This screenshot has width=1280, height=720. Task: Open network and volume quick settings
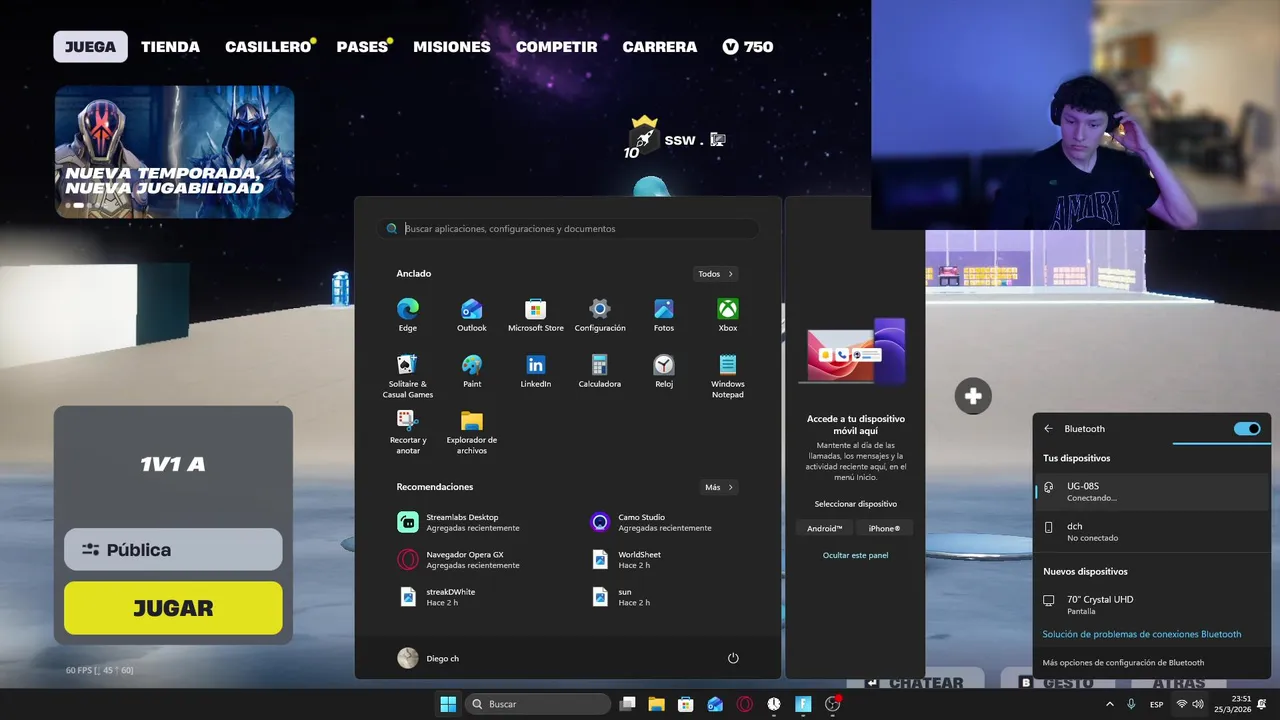(1190, 704)
